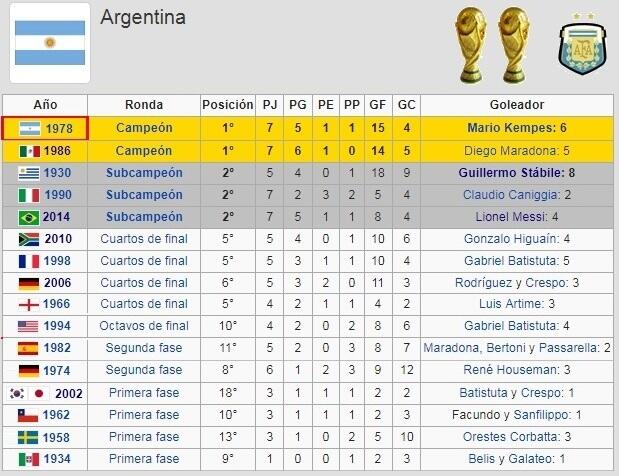Click the Uruguay flag beside 1930

pos(29,173)
